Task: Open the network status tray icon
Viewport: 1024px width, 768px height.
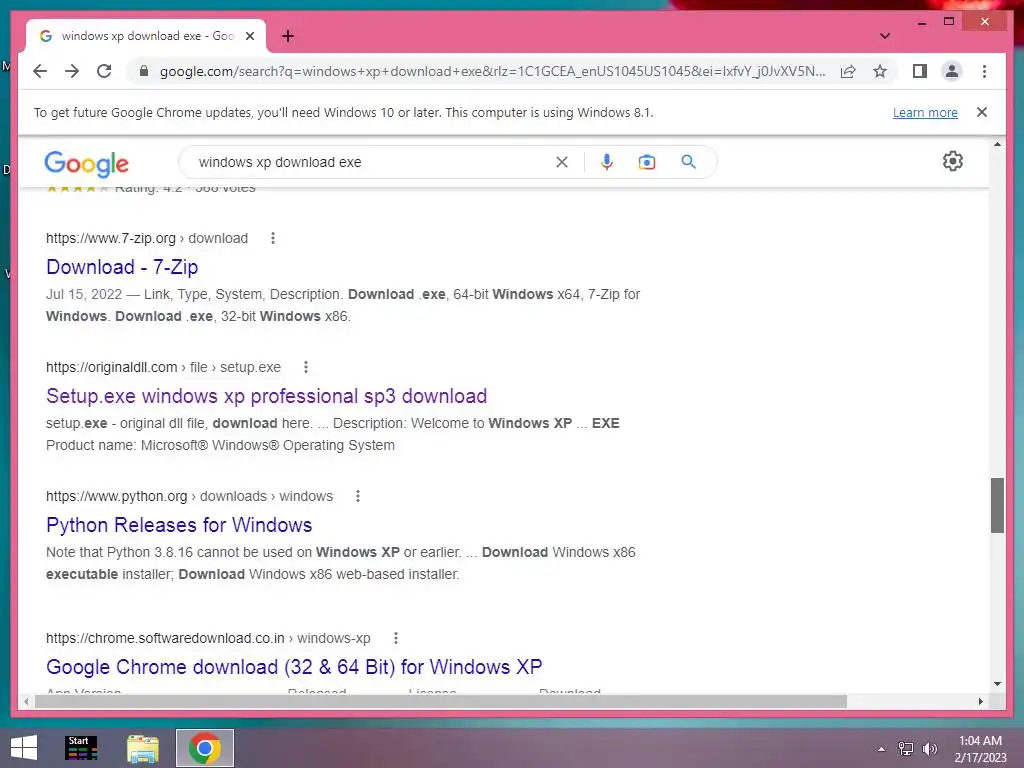Action: coord(905,749)
